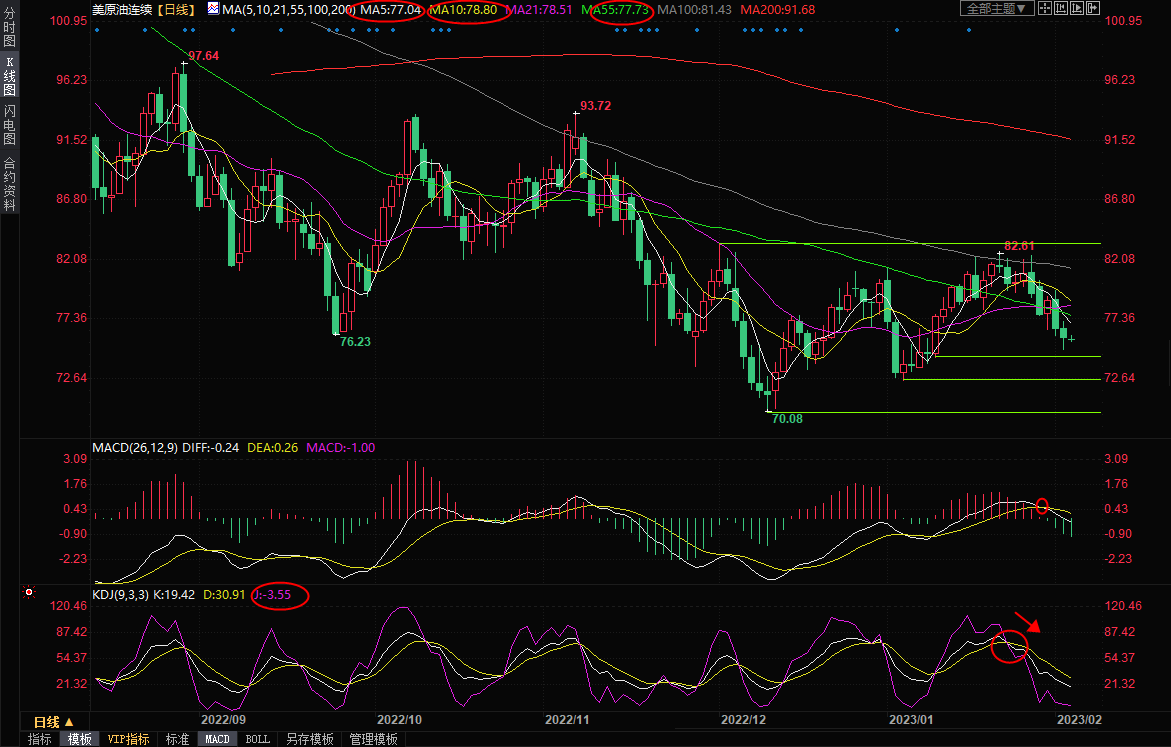Click the export arrow icon at top right
This screenshot has height=747, width=1171.
point(1093,8)
